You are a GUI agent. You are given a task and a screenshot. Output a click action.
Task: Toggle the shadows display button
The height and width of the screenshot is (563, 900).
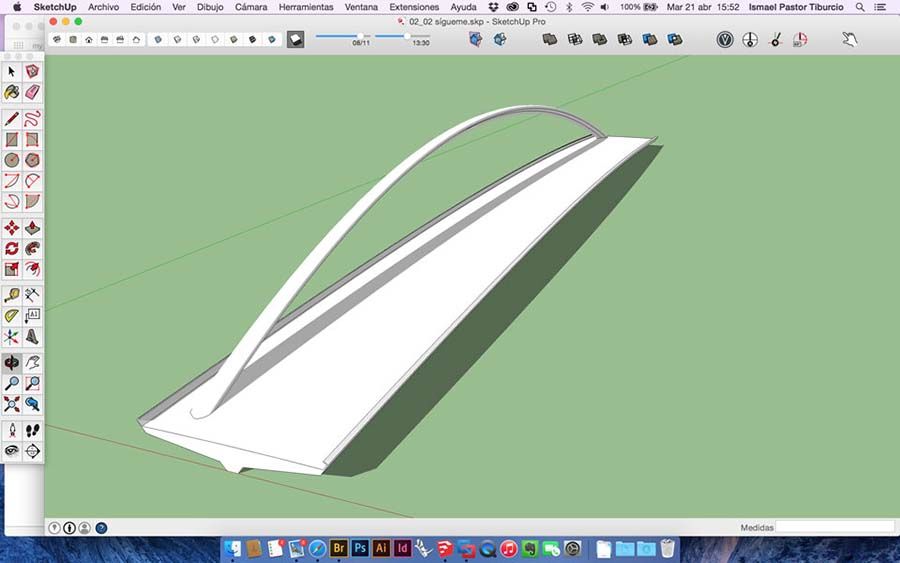coord(296,39)
